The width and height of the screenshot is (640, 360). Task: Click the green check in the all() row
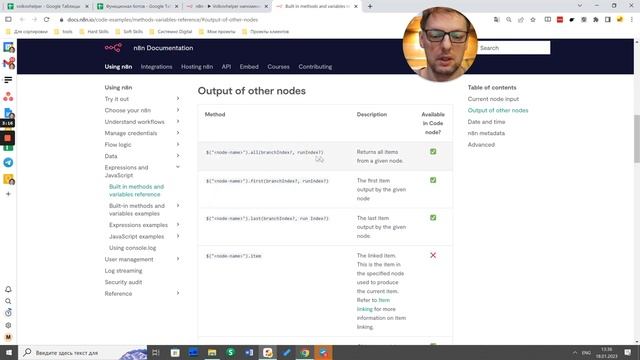click(x=433, y=151)
